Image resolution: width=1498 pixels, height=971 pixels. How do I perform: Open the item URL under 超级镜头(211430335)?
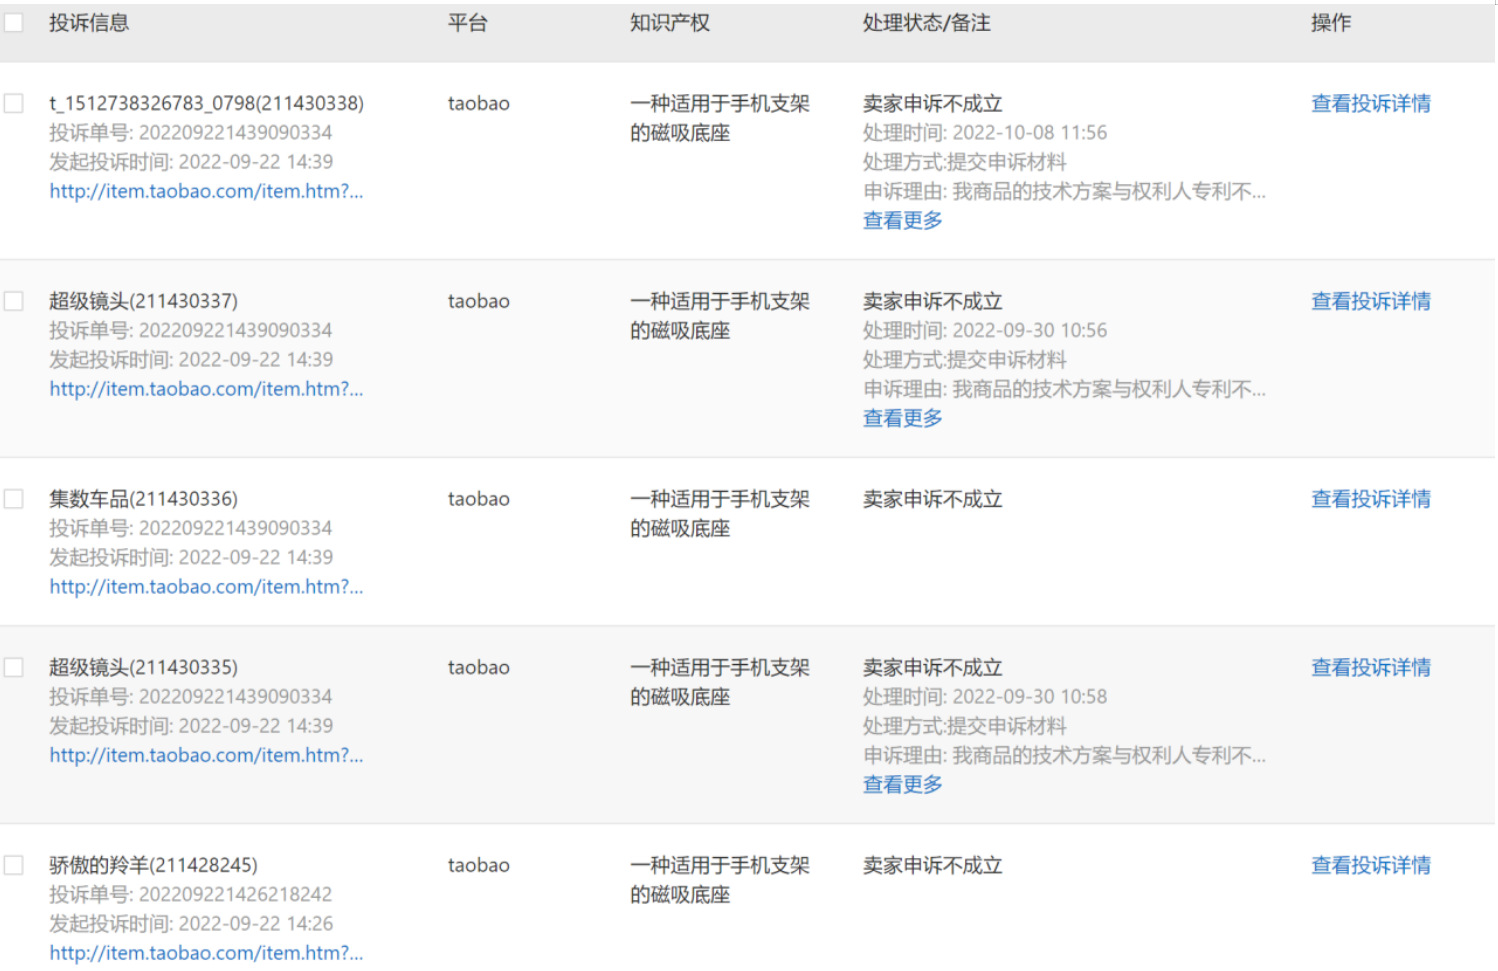[x=206, y=755]
